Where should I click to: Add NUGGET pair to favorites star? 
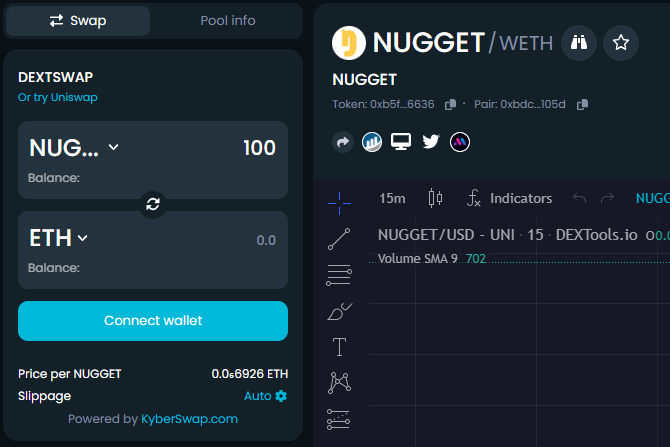click(x=621, y=43)
